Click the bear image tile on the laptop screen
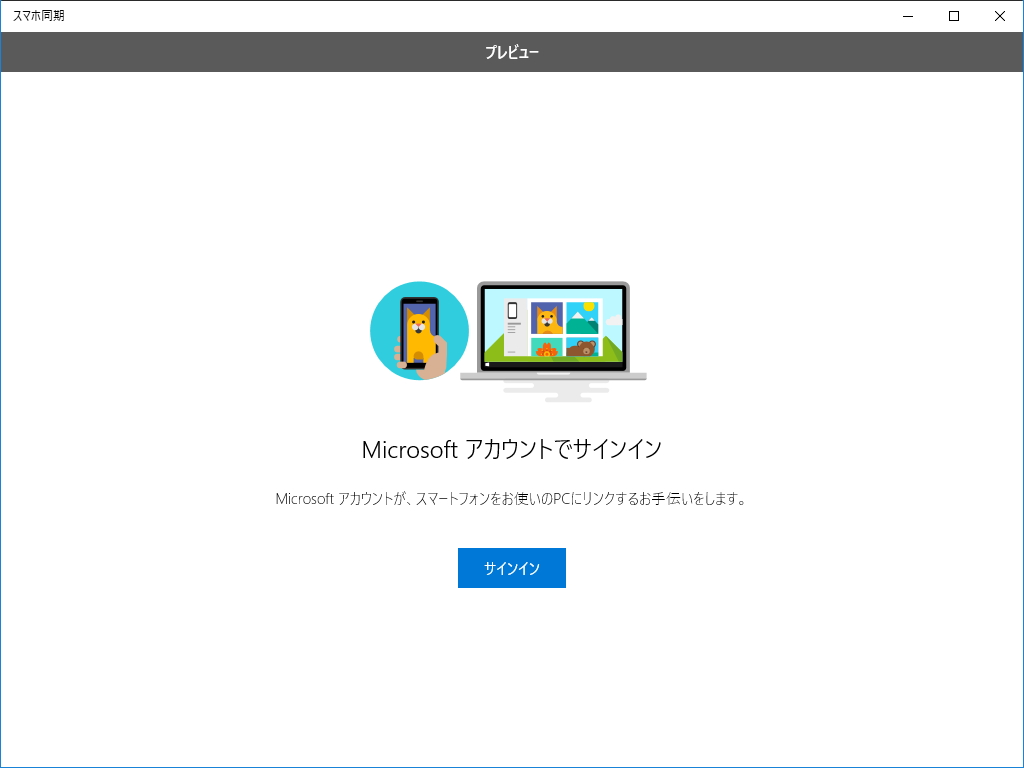 pyautogui.click(x=581, y=346)
